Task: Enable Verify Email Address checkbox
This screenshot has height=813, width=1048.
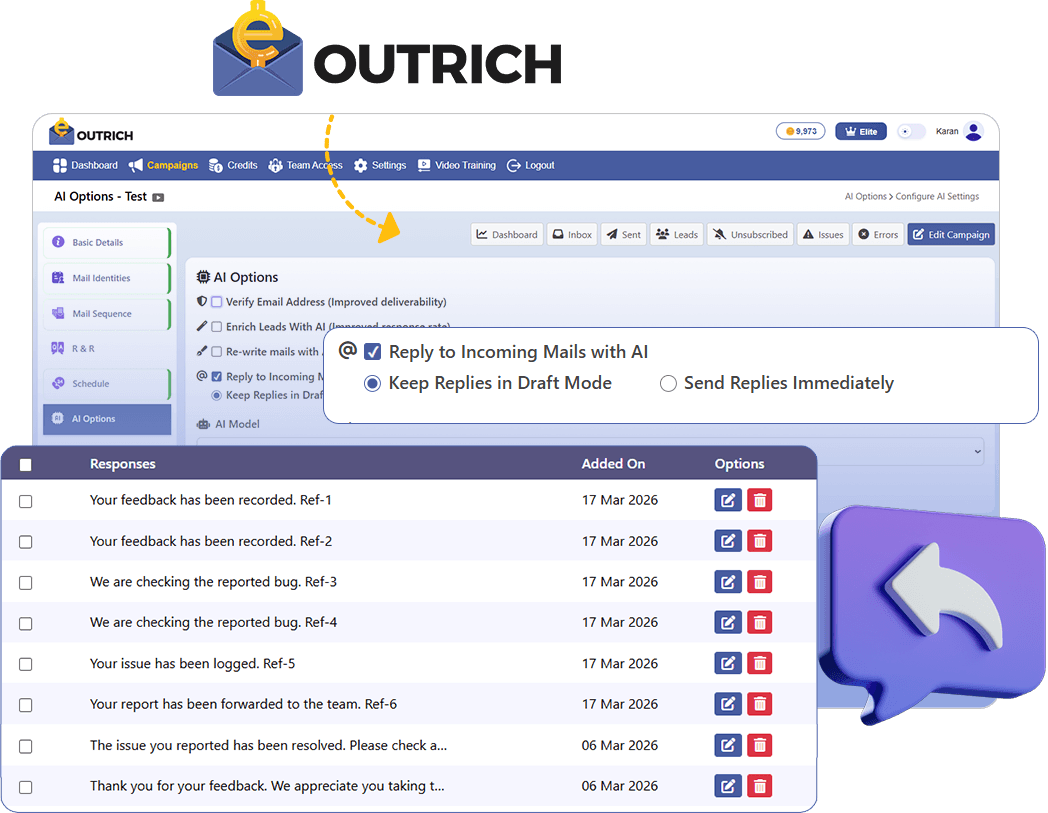Action: coord(216,302)
